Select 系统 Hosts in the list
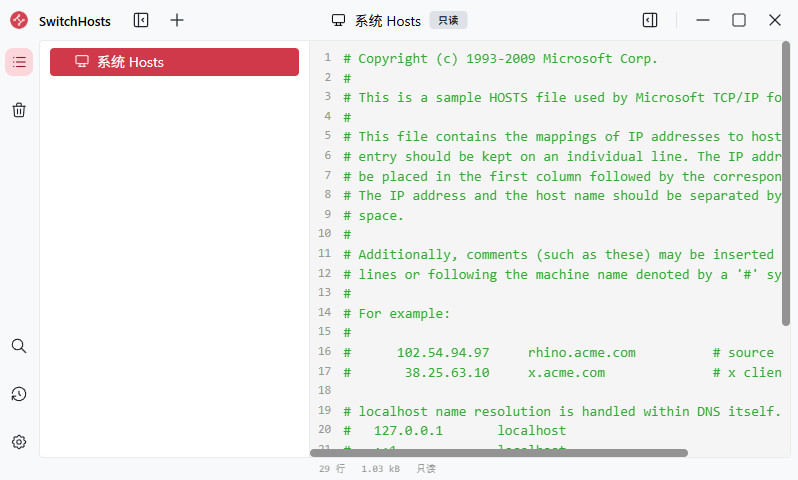The image size is (798, 480). click(x=174, y=62)
